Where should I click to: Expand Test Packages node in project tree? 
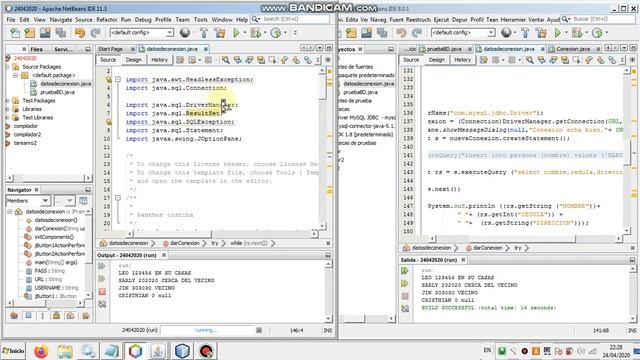click(7, 100)
